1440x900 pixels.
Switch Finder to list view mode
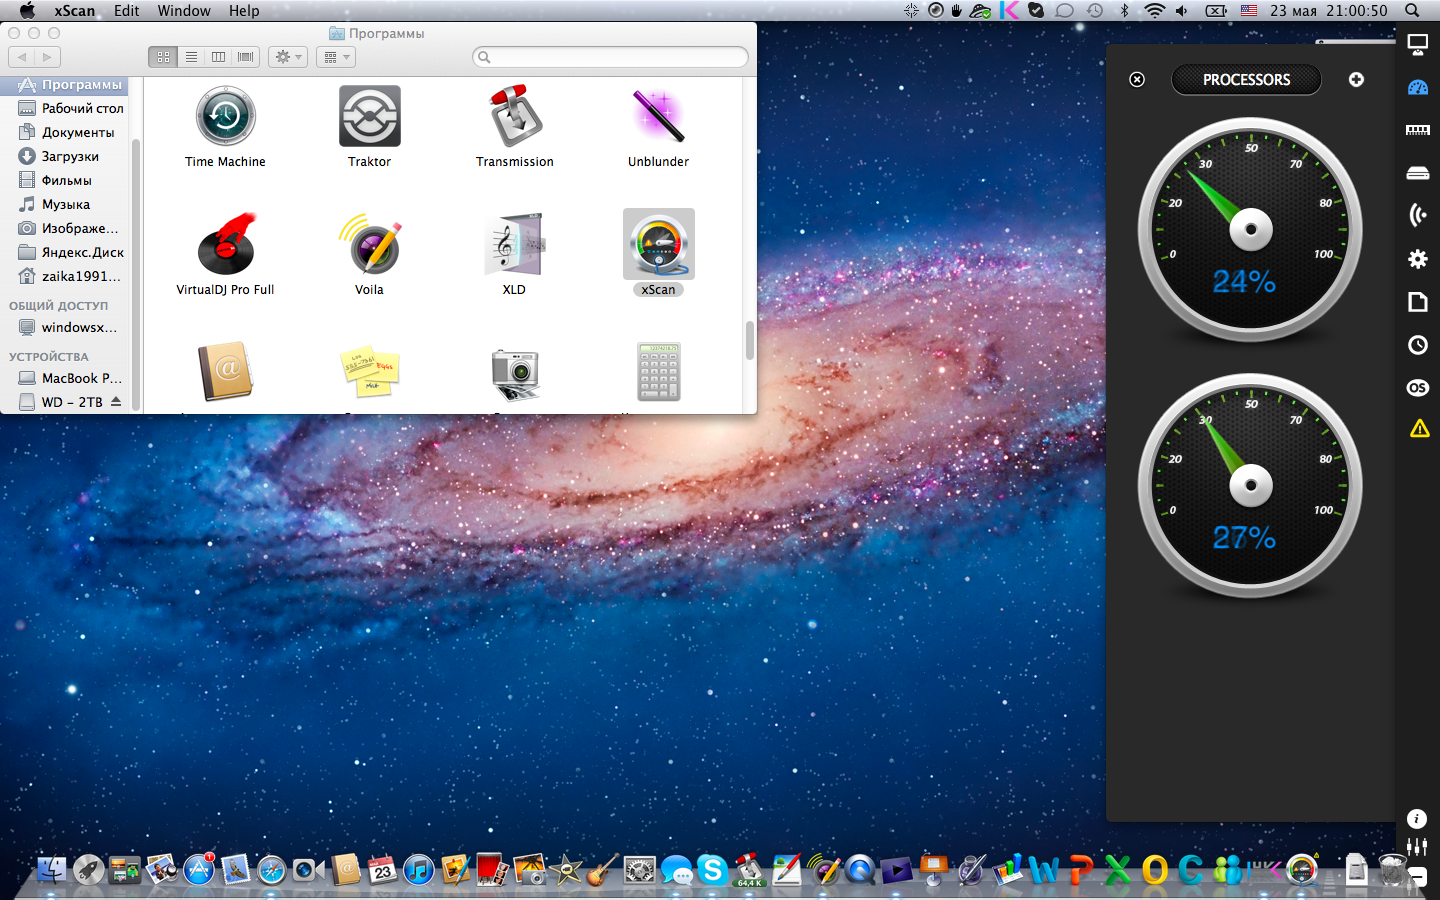(x=191, y=57)
